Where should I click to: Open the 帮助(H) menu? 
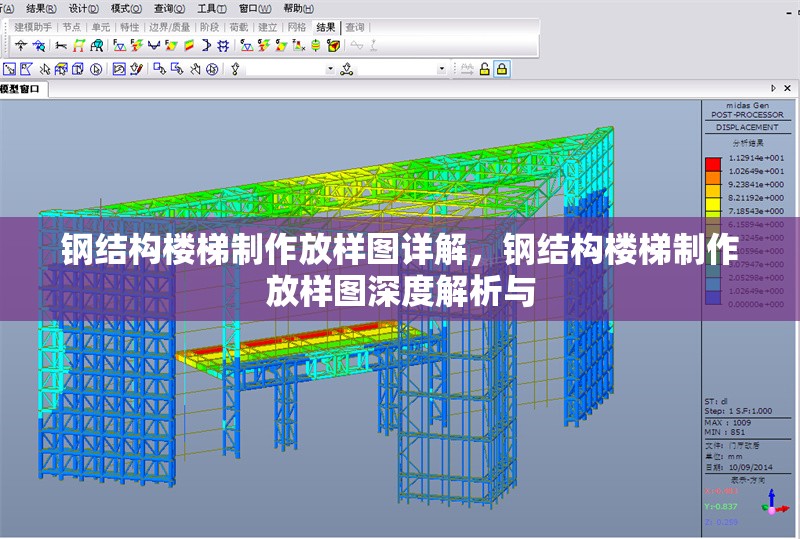tap(298, 9)
